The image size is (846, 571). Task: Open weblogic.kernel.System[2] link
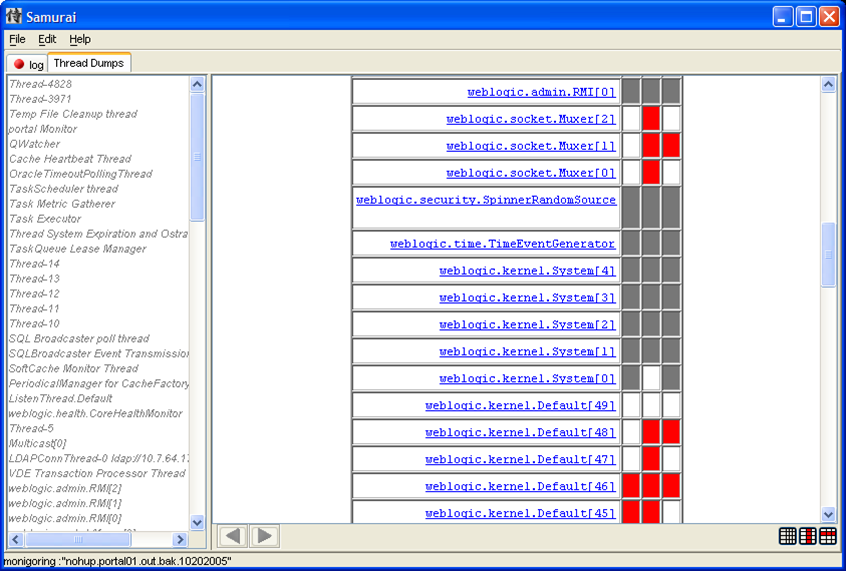click(527, 325)
